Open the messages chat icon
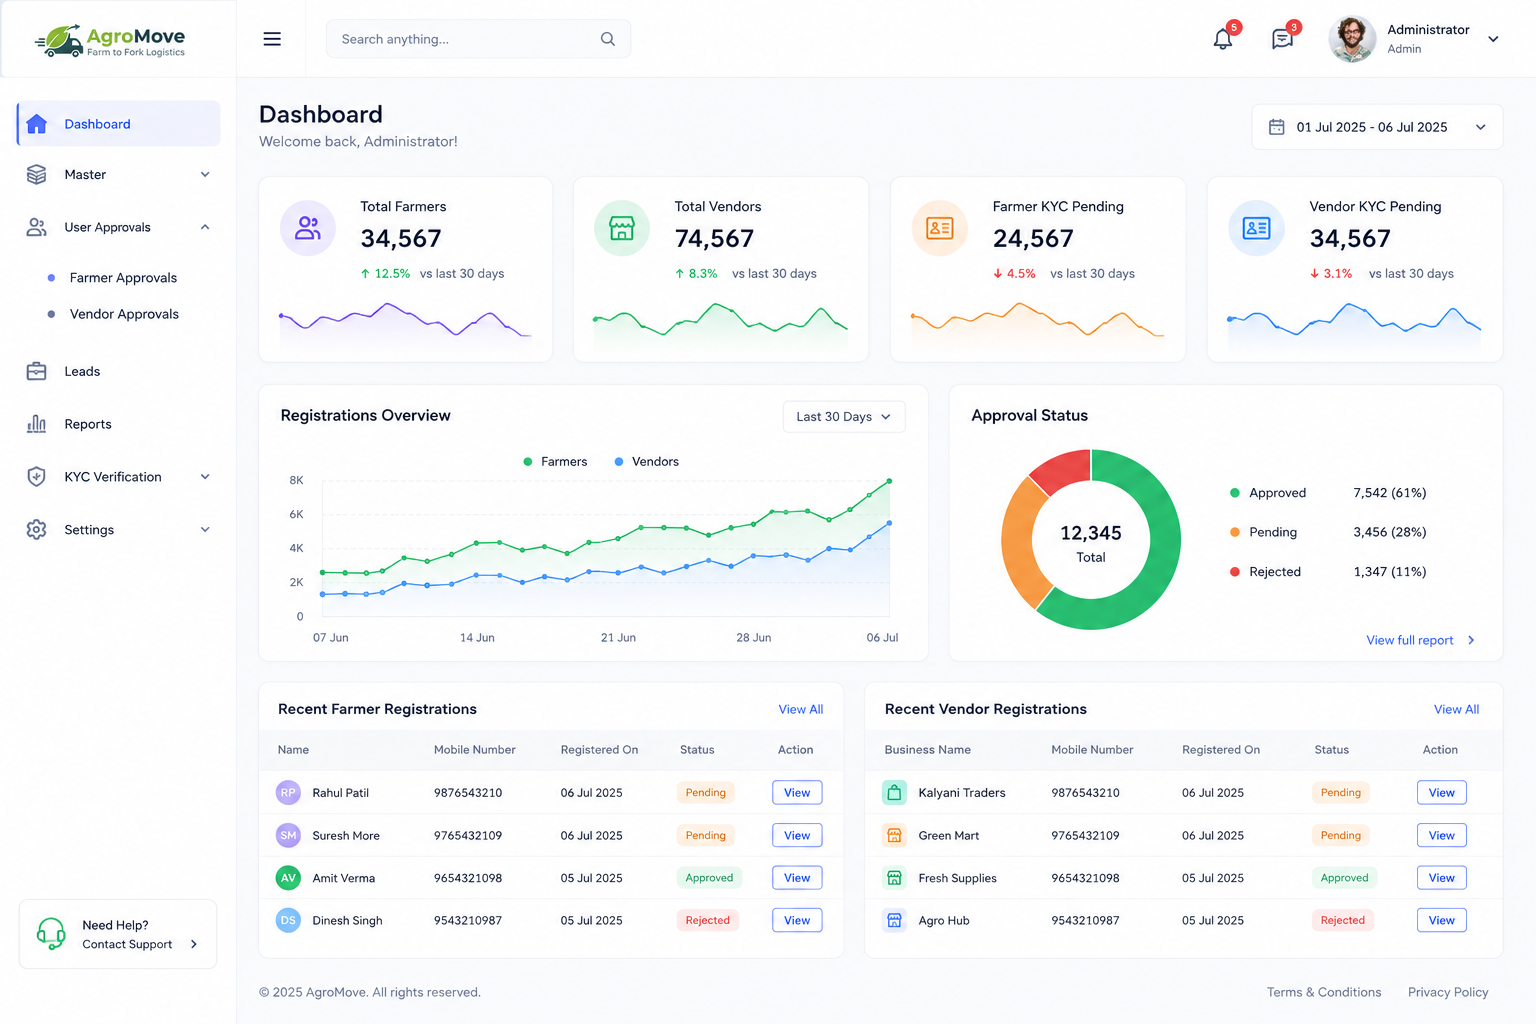Image resolution: width=1536 pixels, height=1024 pixels. point(1282,39)
